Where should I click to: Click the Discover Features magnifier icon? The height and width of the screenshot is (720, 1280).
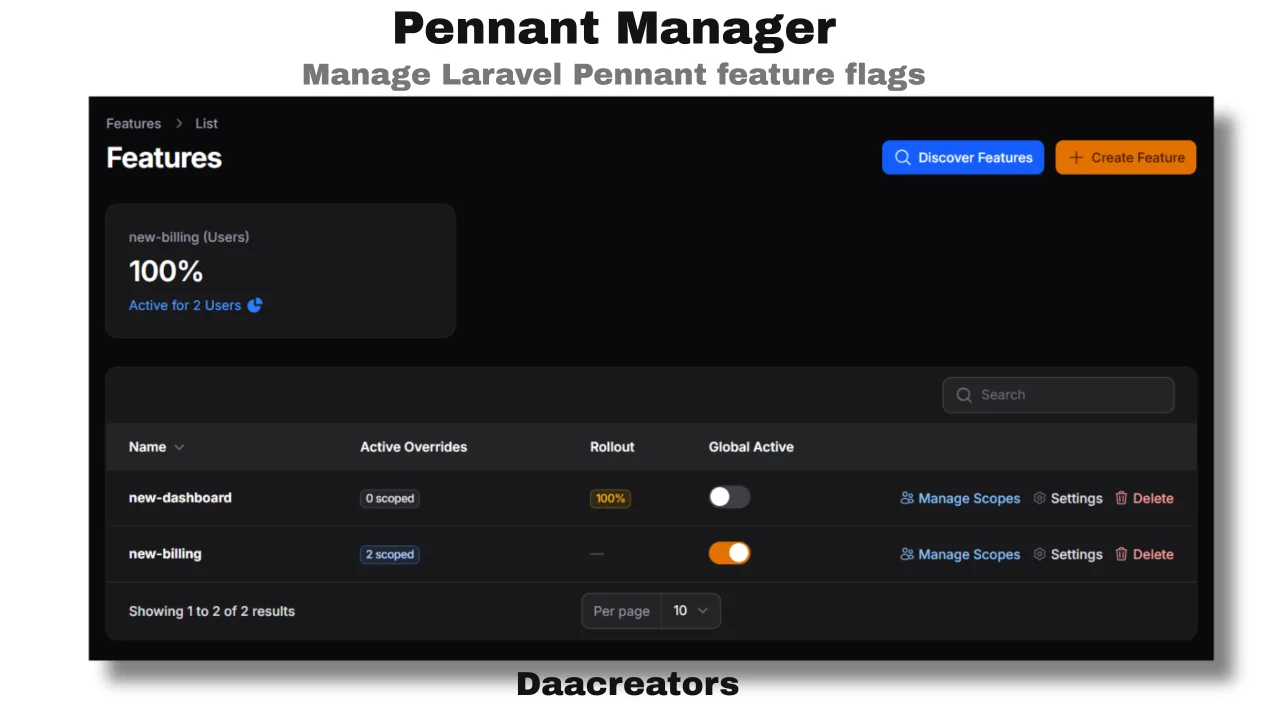(x=902, y=157)
